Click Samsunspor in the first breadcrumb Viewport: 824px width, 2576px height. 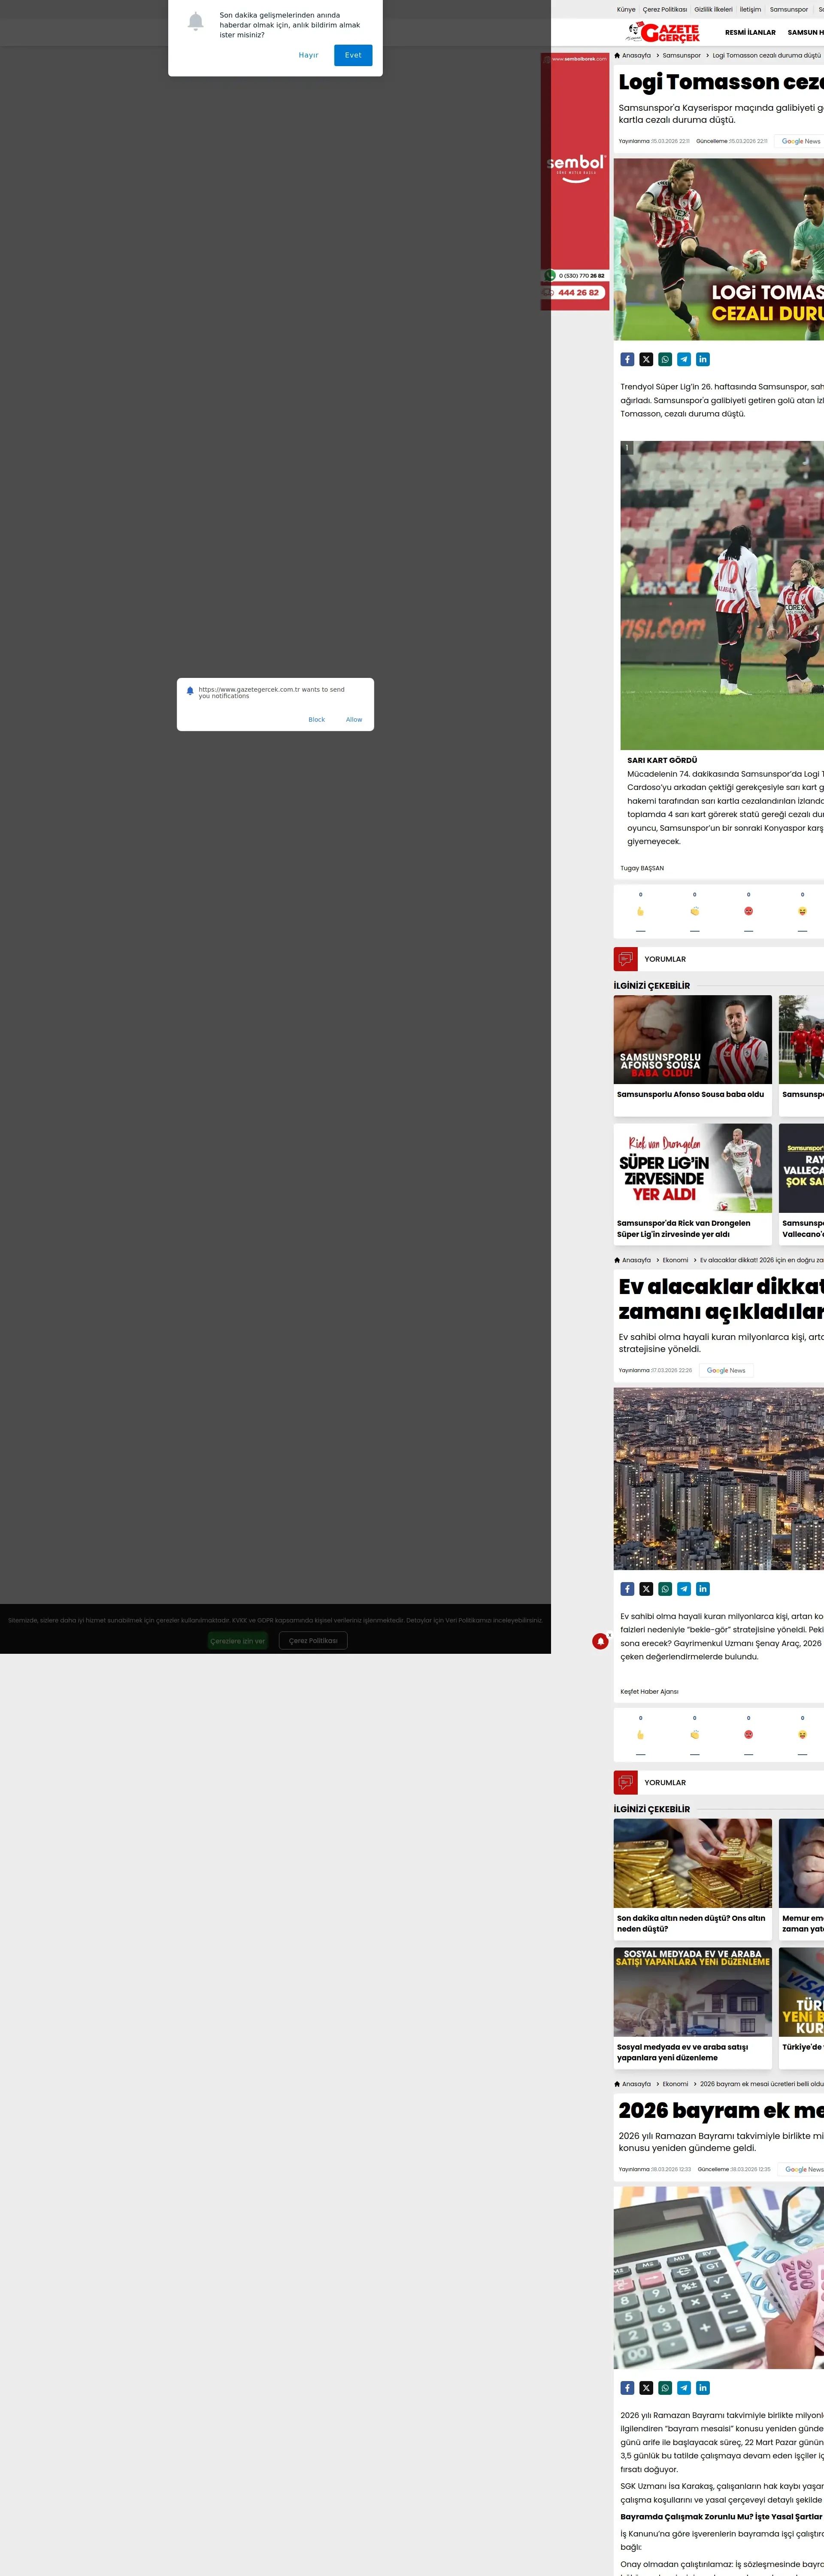coord(681,56)
